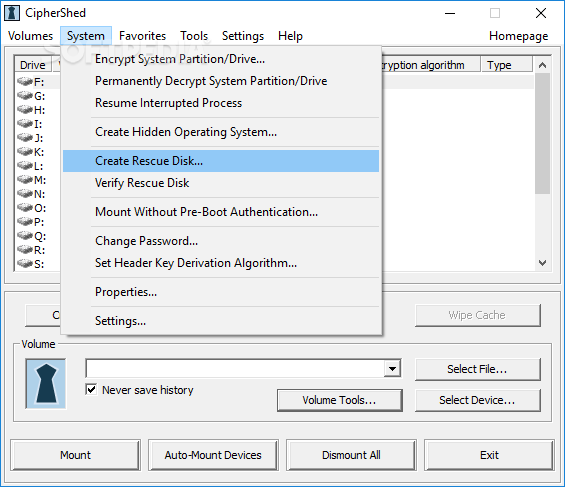Screen dimensions: 565x487
Task: Click the drive icon next to I:
Action: click(x=25, y=124)
